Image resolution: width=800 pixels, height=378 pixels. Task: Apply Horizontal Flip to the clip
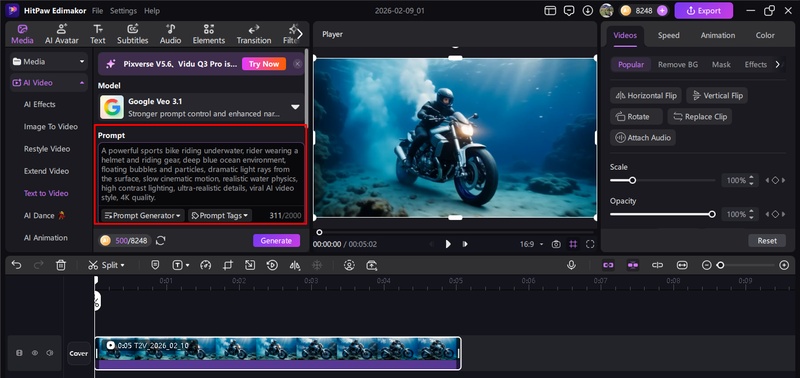[x=646, y=95]
